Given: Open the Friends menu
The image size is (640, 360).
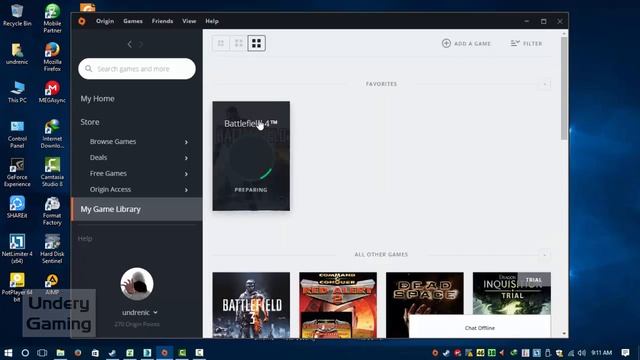Looking at the screenshot, I should pyautogui.click(x=162, y=21).
